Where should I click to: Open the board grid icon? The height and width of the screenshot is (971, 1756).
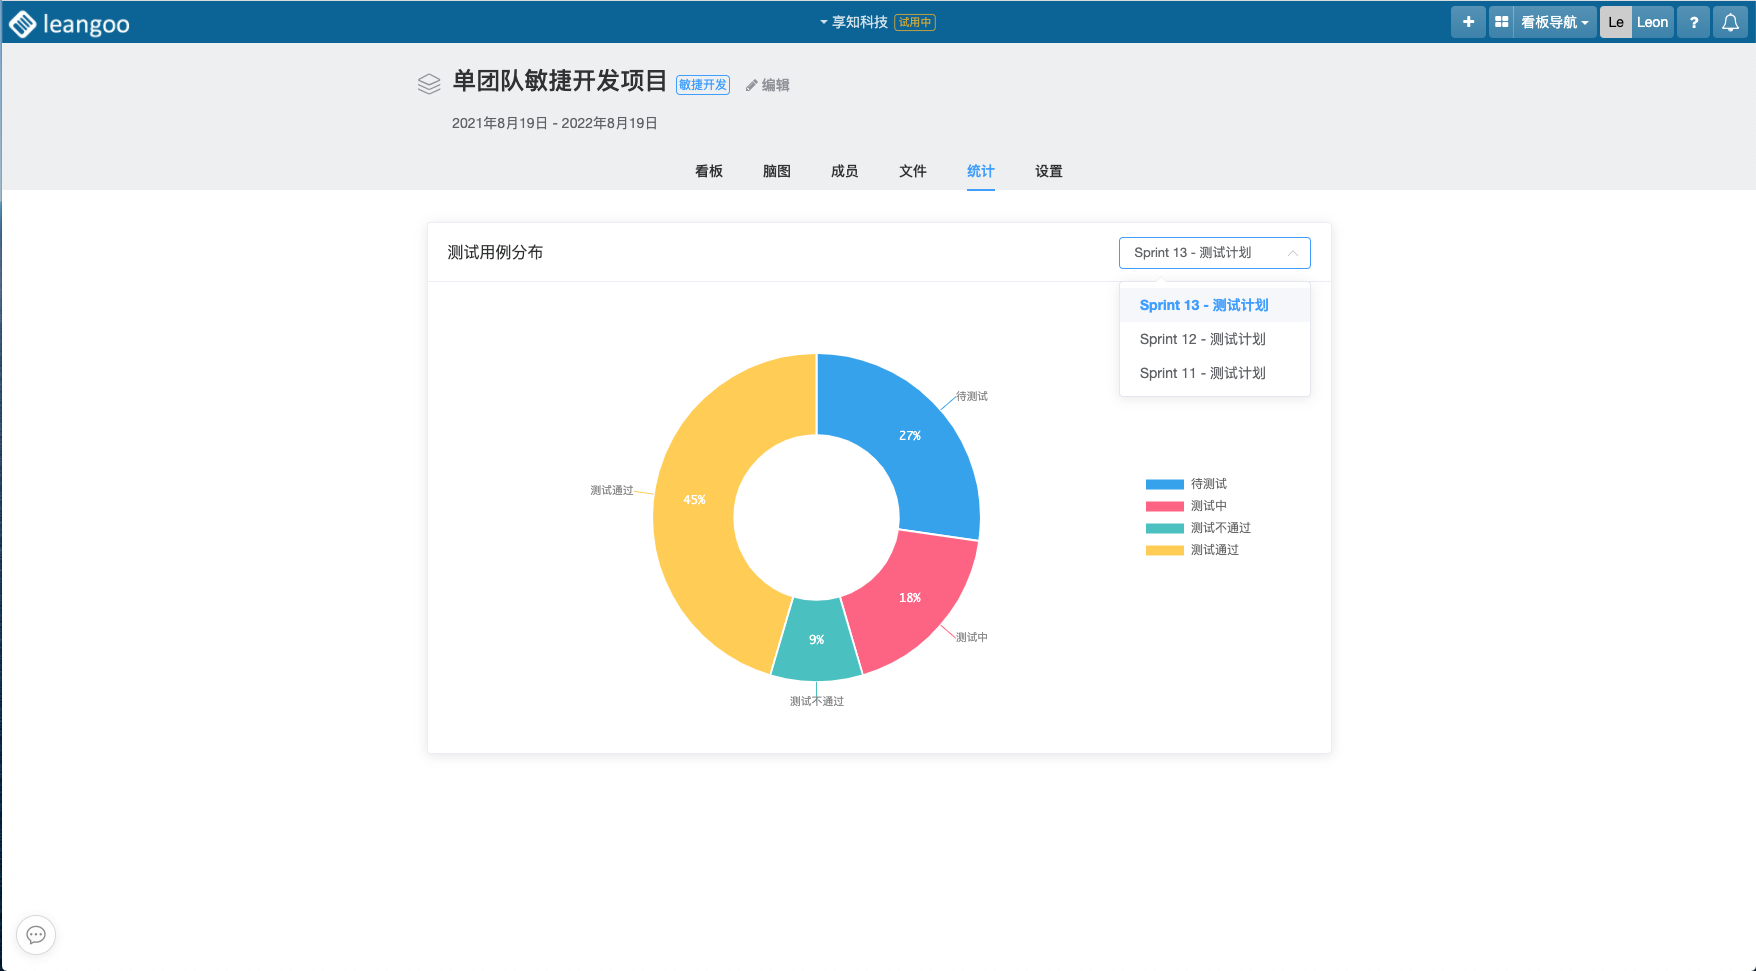pos(1501,22)
